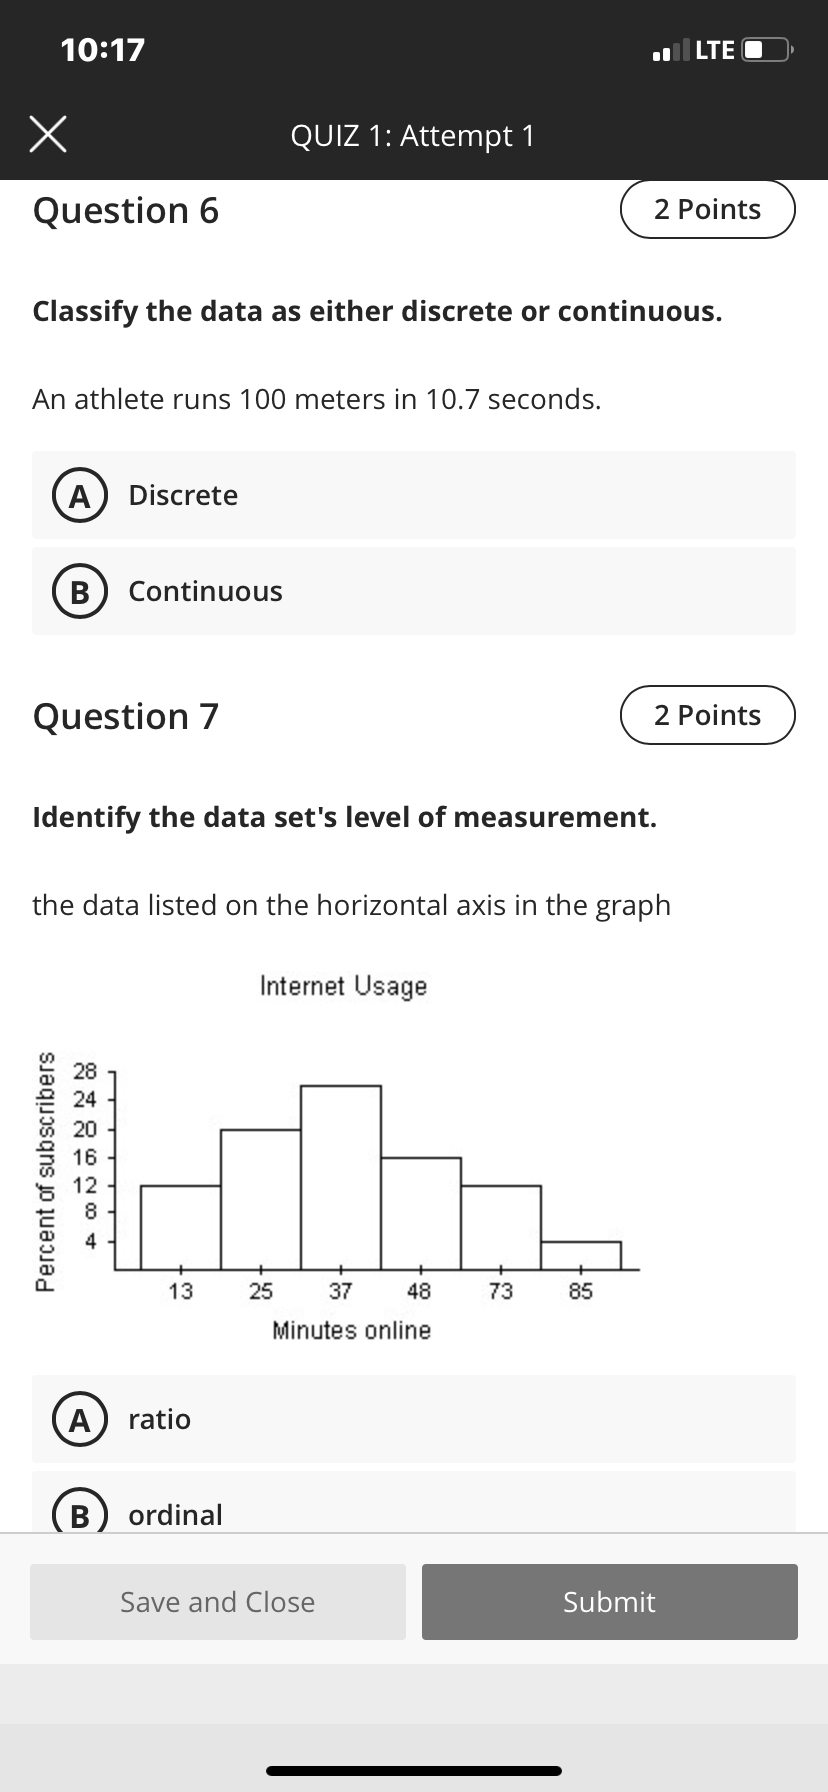
Task: Select the Discrete radio option A
Action: (x=414, y=495)
